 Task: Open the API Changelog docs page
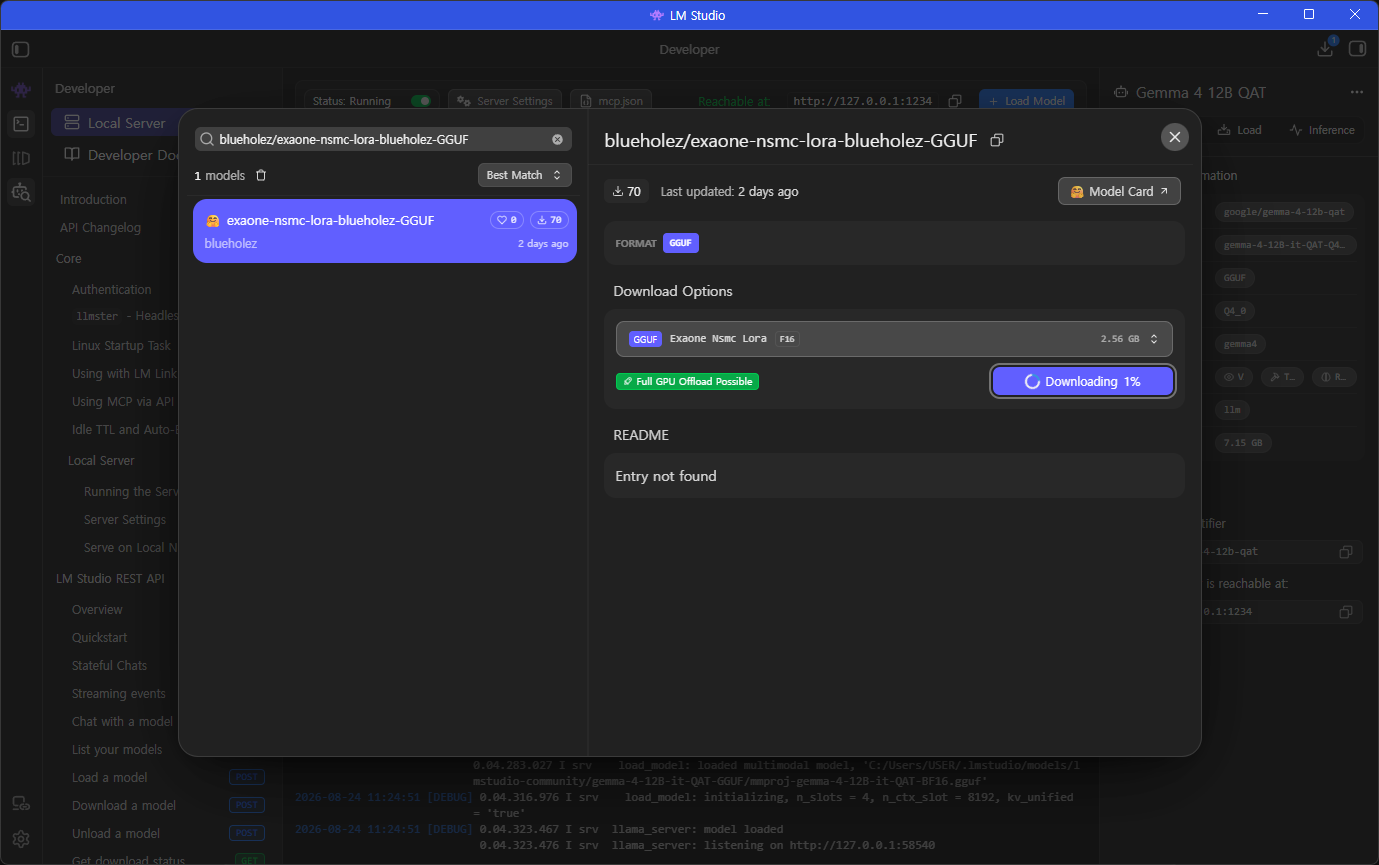coord(100,228)
